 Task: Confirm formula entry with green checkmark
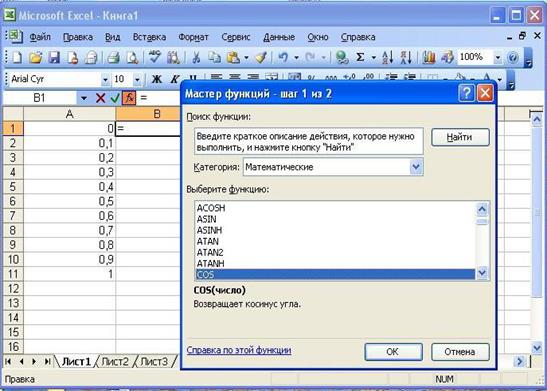click(115, 98)
